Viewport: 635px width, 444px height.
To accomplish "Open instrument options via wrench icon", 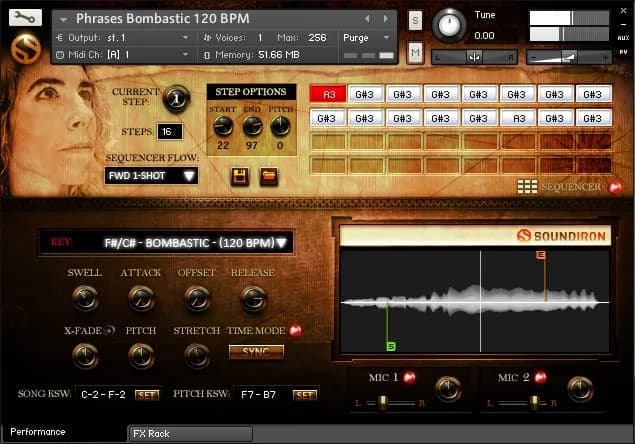I will pyautogui.click(x=25, y=18).
